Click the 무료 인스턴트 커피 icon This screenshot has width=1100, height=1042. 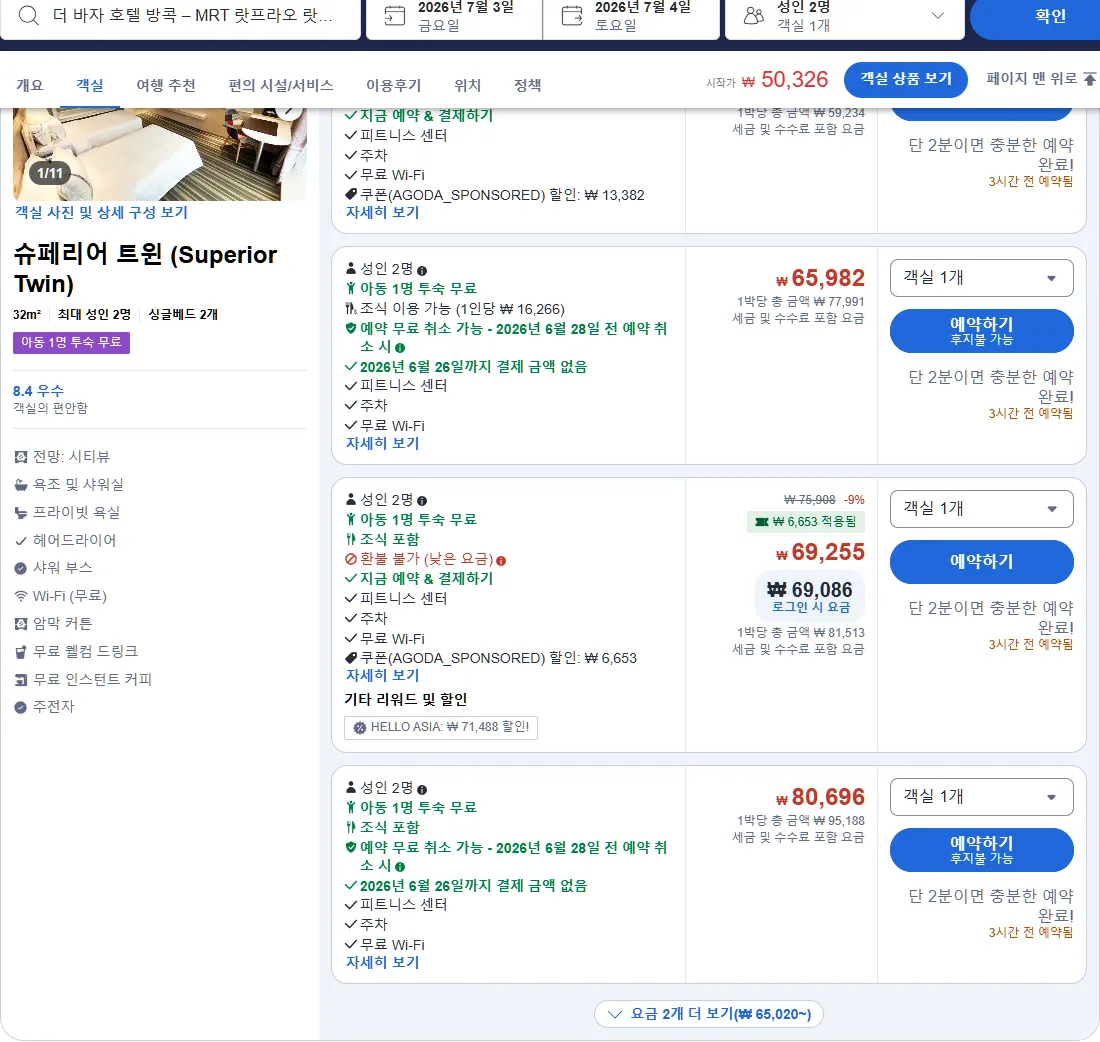(21, 680)
